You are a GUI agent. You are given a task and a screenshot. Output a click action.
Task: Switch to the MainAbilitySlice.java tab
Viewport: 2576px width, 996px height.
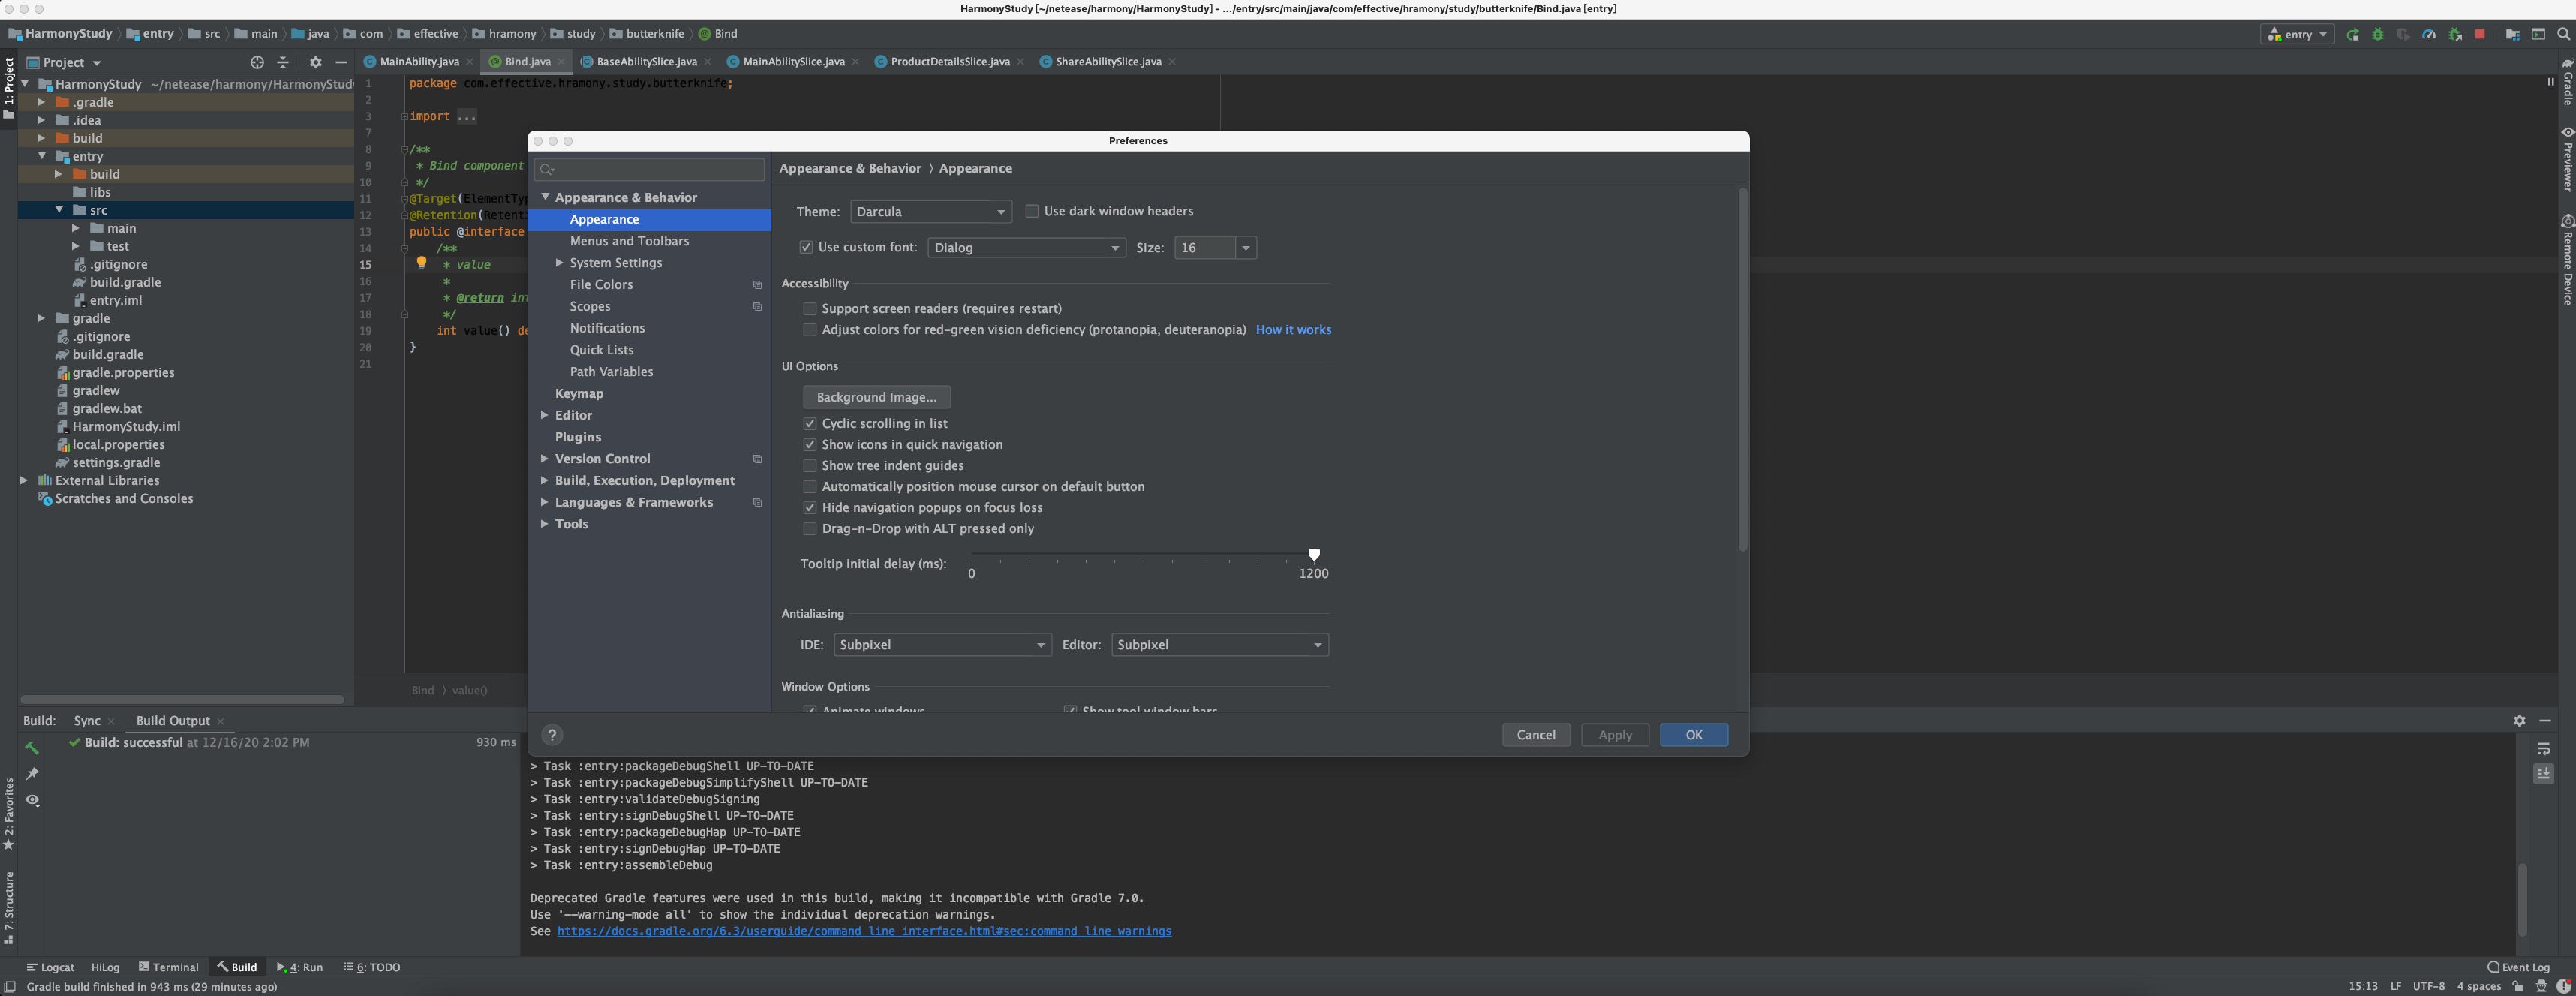point(793,62)
